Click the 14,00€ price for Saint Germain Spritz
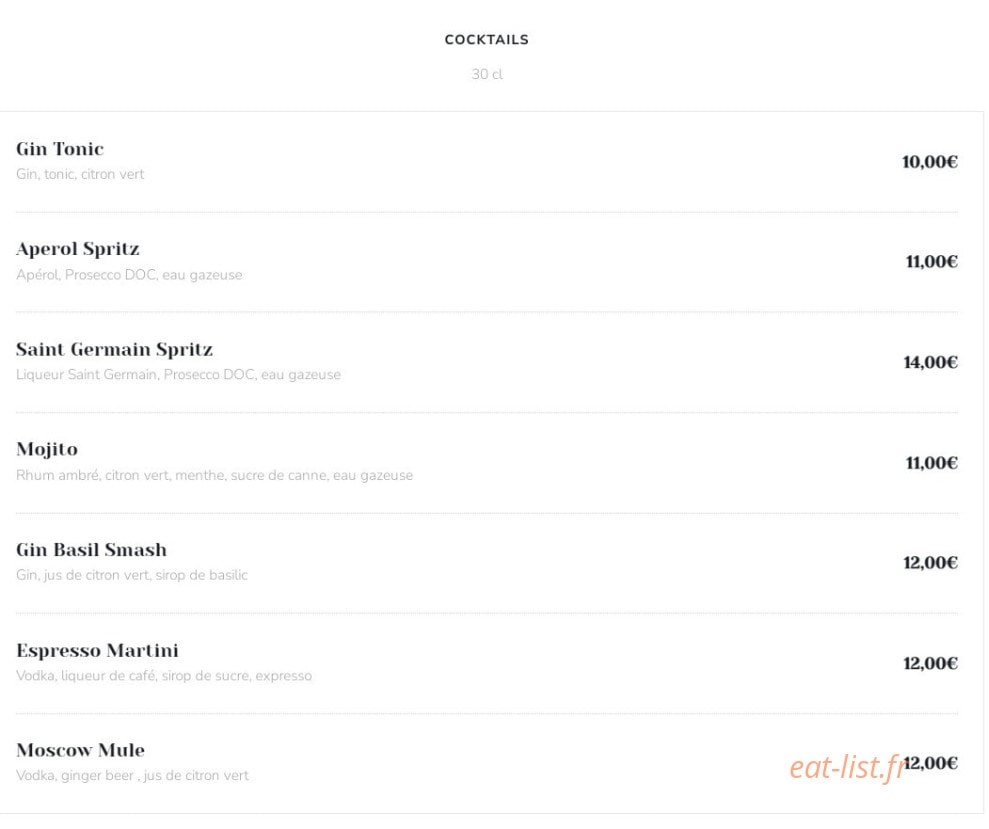989x829 pixels. click(x=930, y=362)
